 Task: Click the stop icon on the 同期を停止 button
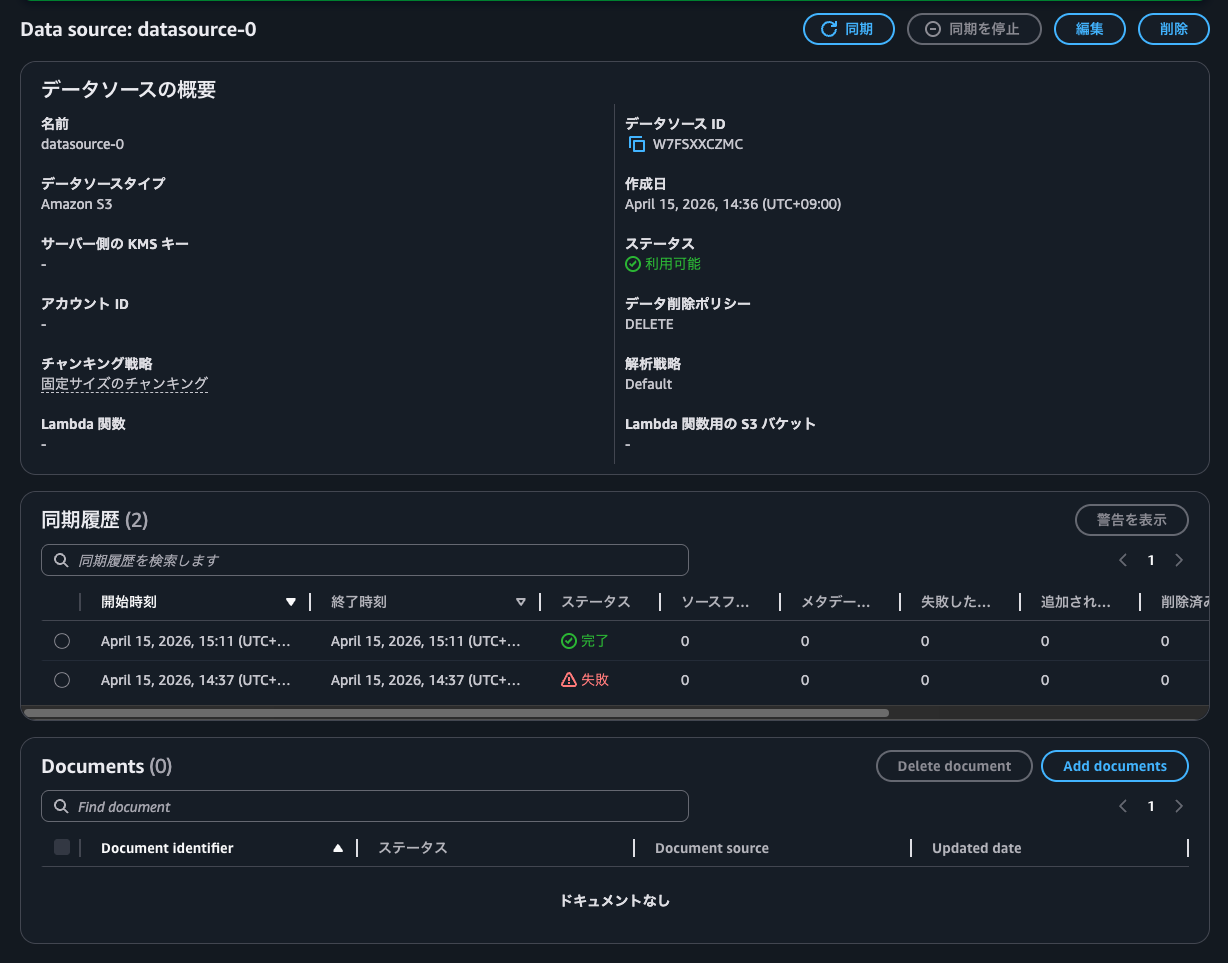coord(931,29)
